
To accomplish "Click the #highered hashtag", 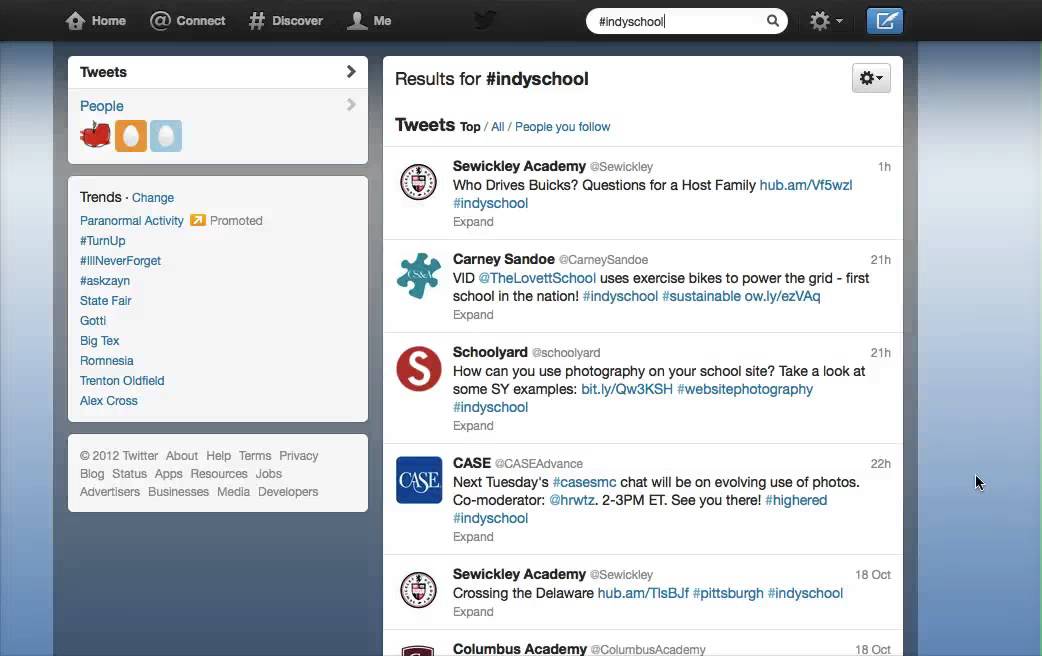I will pos(796,500).
